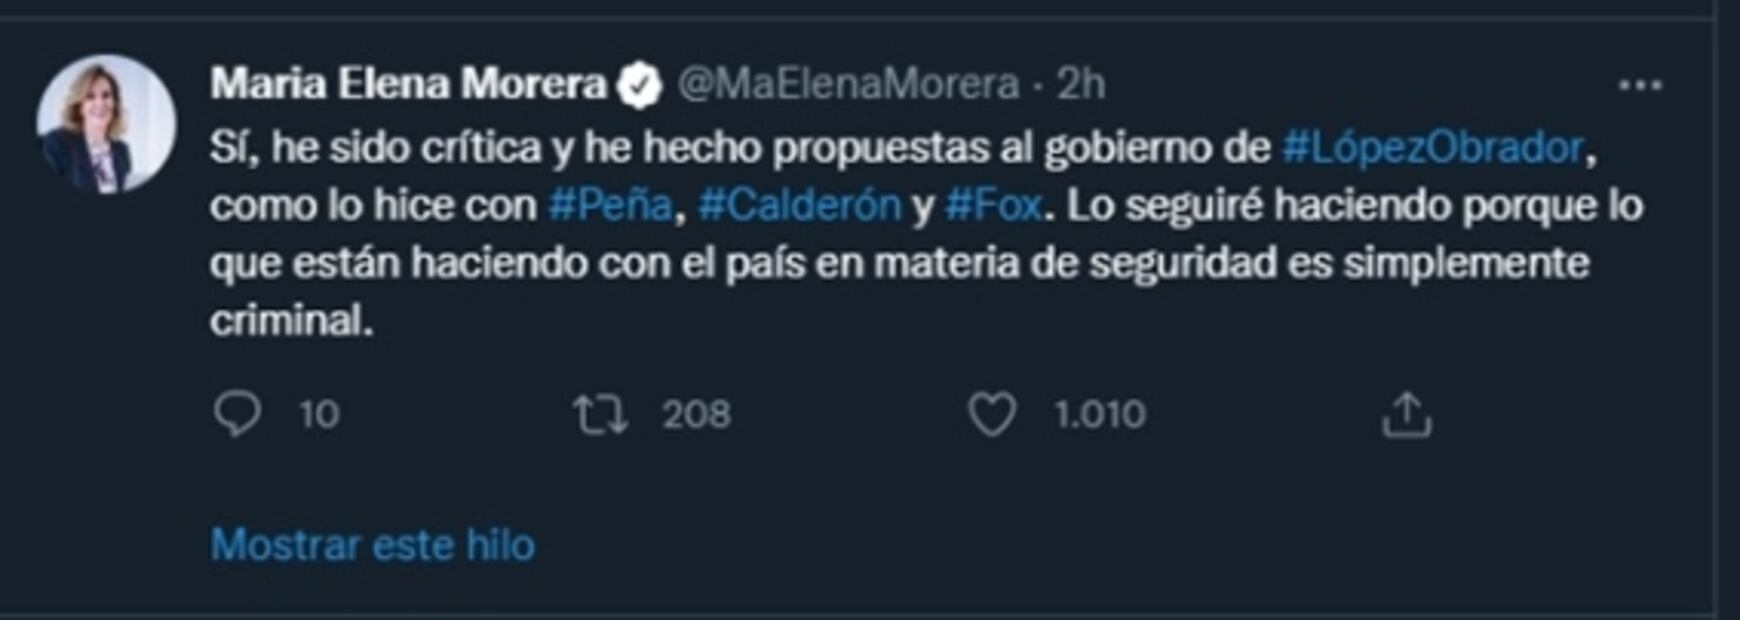The image size is (1740, 620).
Task: Click "Mostrar este hilo" to show thread
Action: [x=372, y=545]
